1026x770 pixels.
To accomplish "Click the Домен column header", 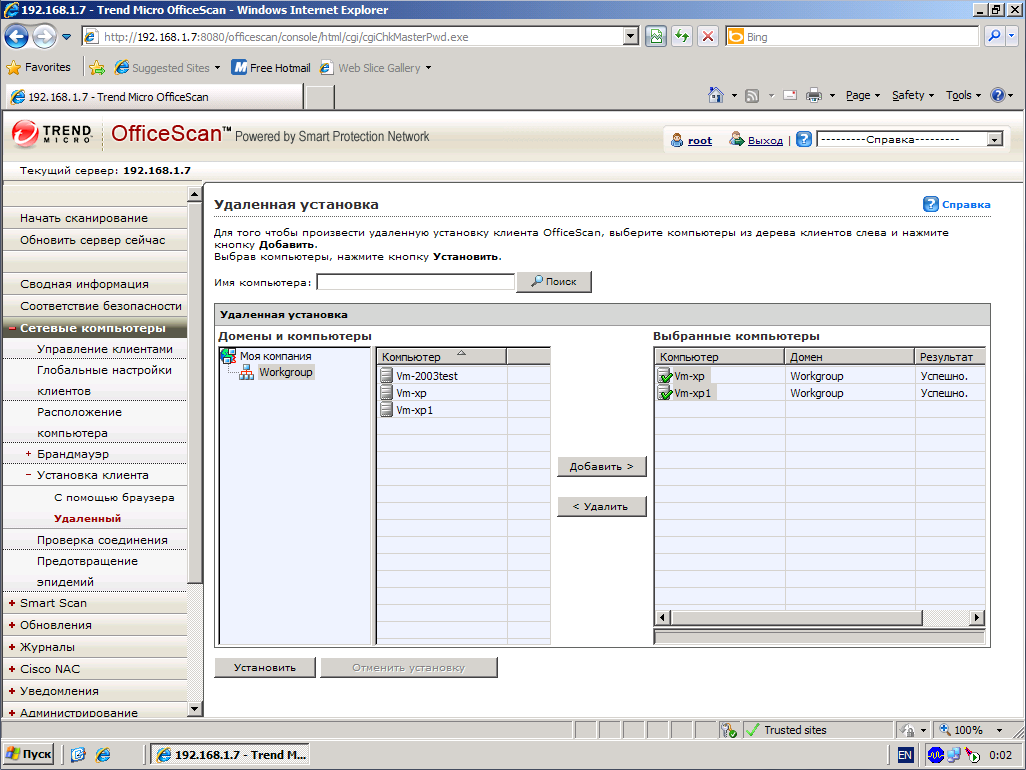I will click(849, 357).
